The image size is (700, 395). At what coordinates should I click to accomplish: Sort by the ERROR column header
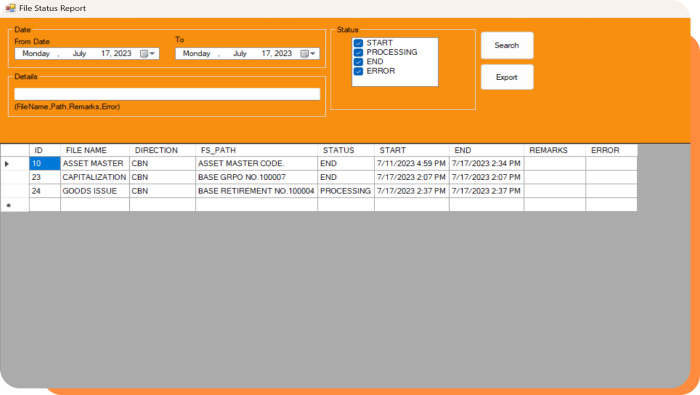(x=611, y=150)
